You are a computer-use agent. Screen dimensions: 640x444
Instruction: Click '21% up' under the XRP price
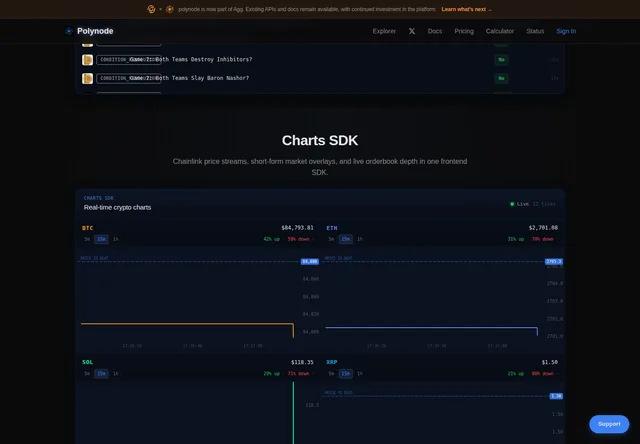click(516, 373)
